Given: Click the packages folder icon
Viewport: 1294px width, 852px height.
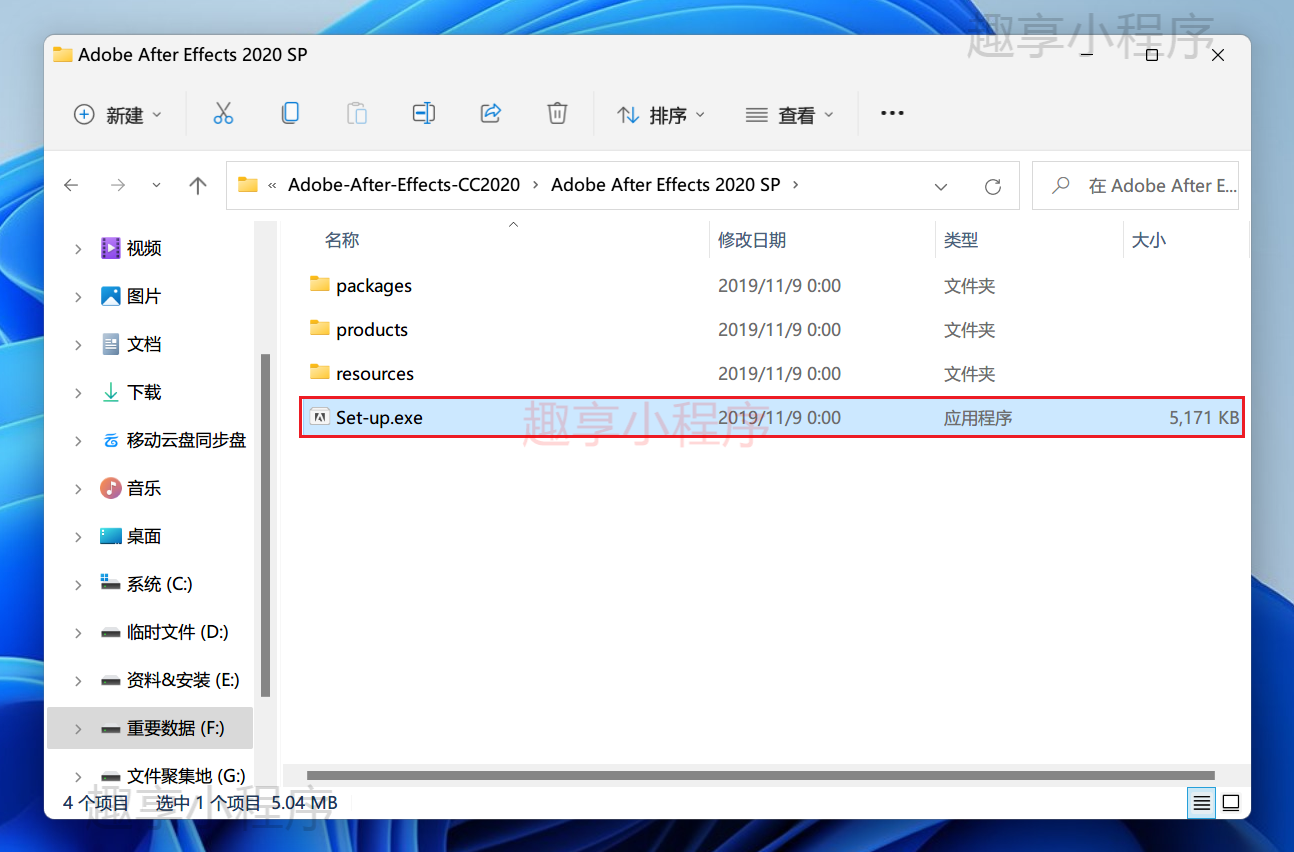Looking at the screenshot, I should [319, 284].
